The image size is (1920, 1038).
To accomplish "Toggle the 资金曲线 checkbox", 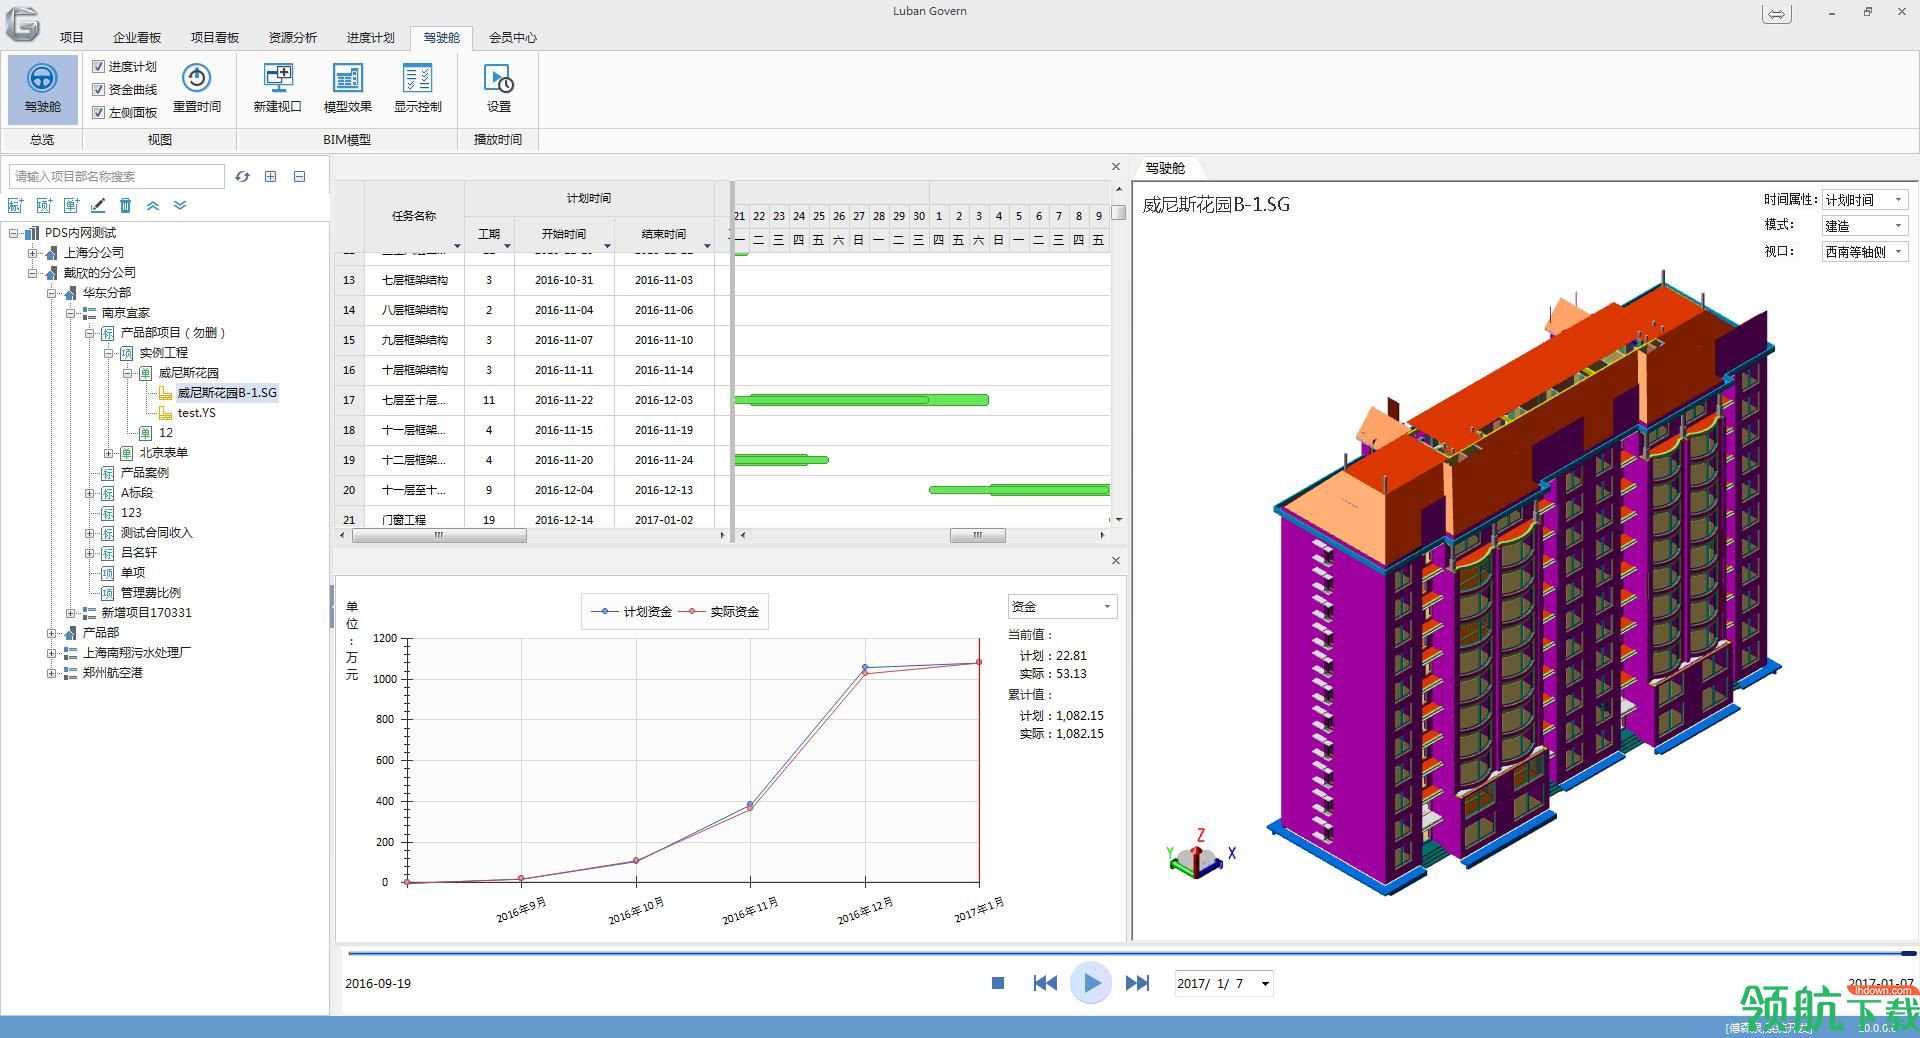I will (x=98, y=89).
